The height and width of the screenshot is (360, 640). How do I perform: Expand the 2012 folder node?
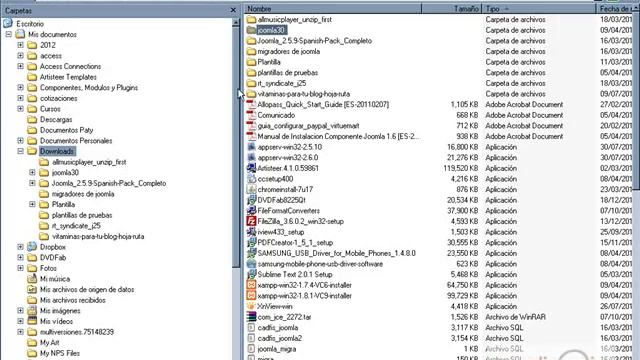click(x=20, y=45)
